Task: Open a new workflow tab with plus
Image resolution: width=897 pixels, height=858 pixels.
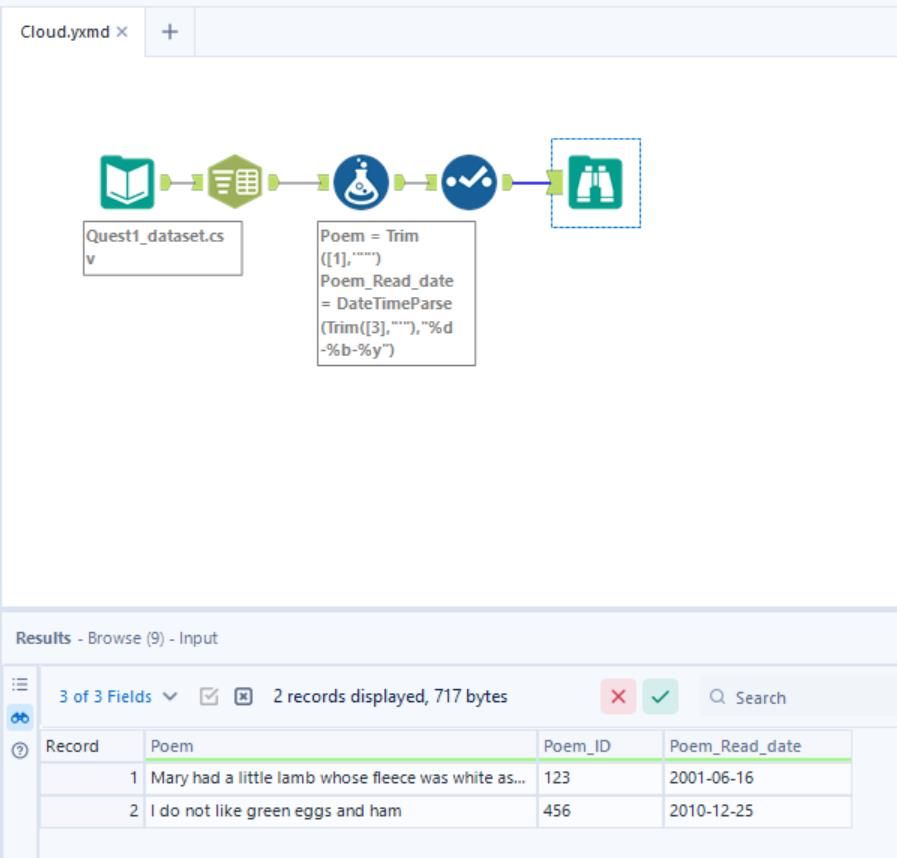Action: click(170, 32)
